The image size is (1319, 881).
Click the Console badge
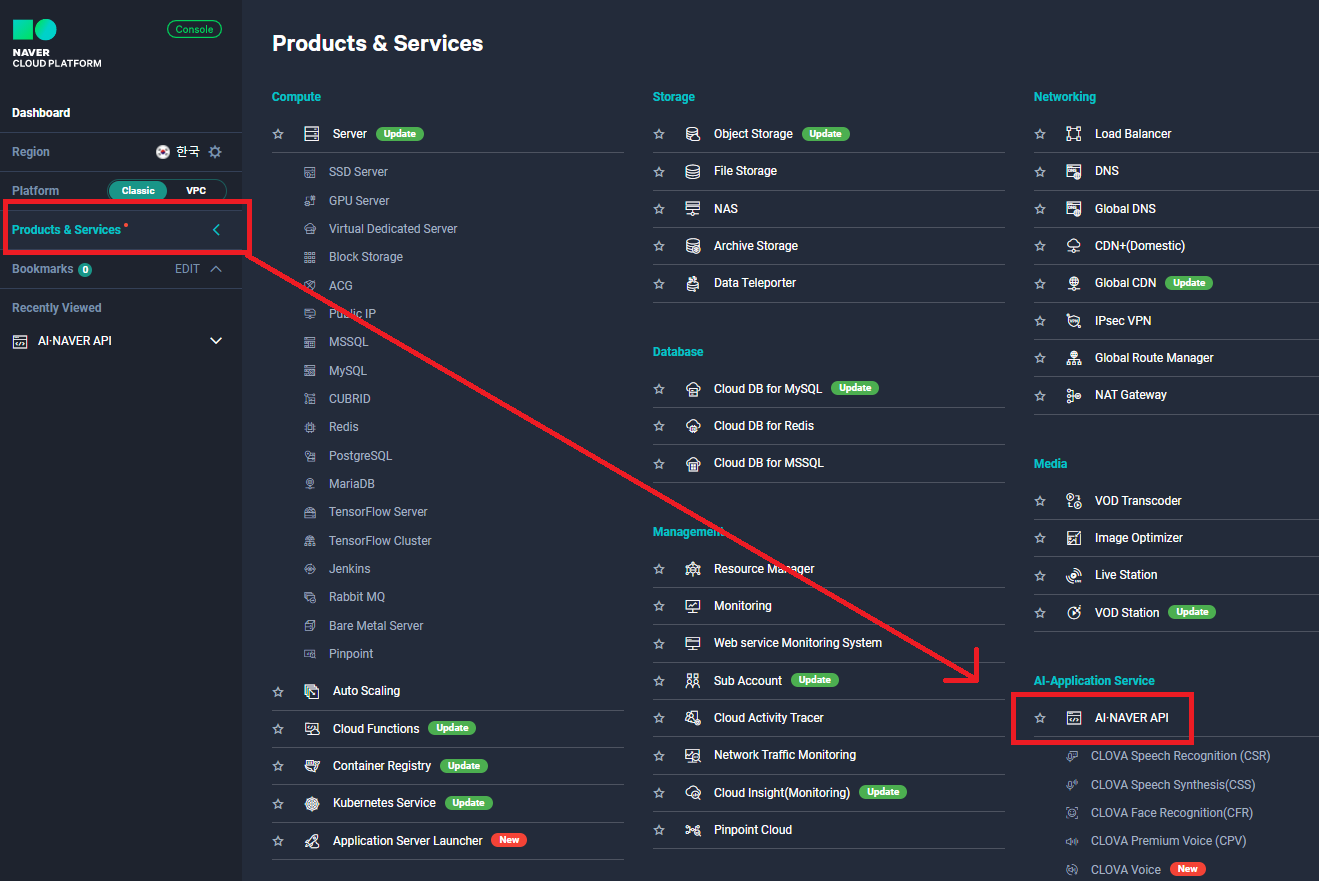[x=194, y=29]
